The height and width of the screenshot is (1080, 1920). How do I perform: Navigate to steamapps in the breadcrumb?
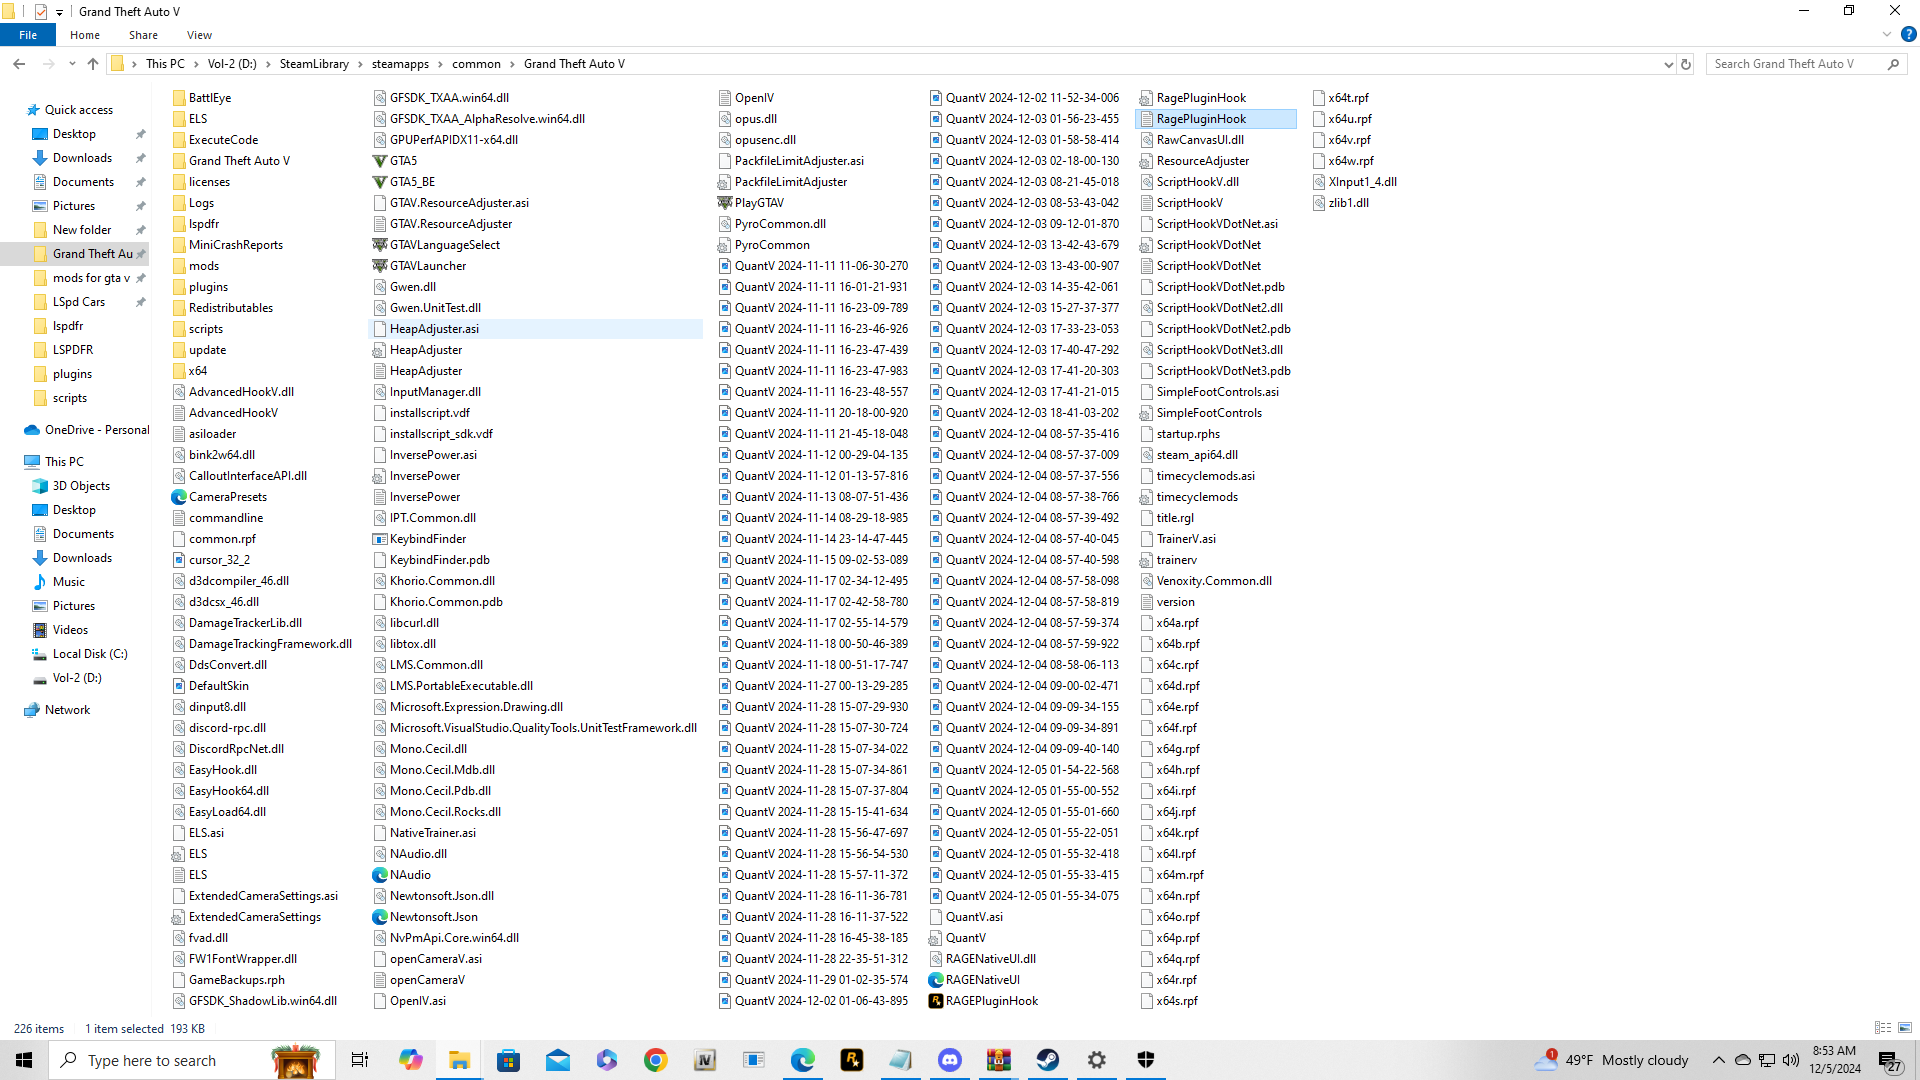[x=400, y=64]
